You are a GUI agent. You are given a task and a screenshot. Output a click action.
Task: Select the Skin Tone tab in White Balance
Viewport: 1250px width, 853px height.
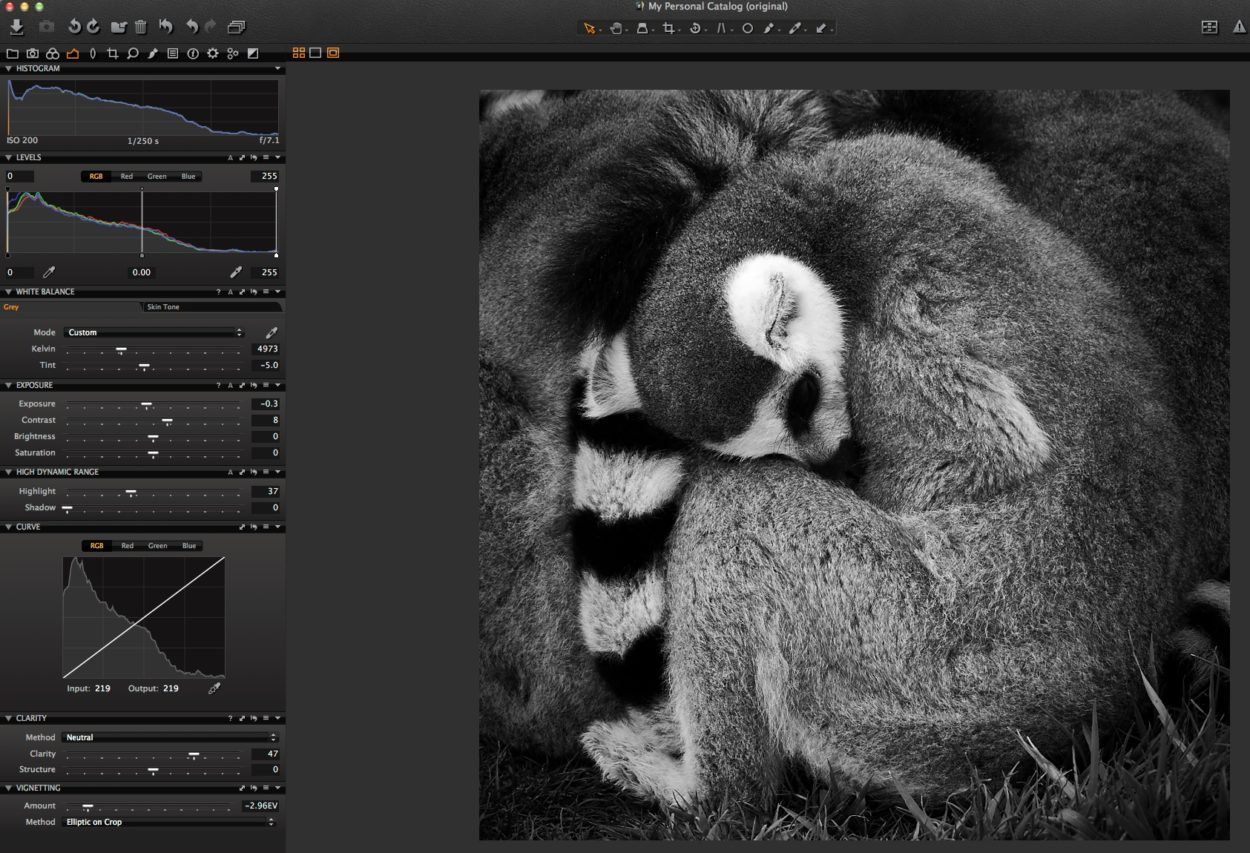pyautogui.click(x=162, y=307)
